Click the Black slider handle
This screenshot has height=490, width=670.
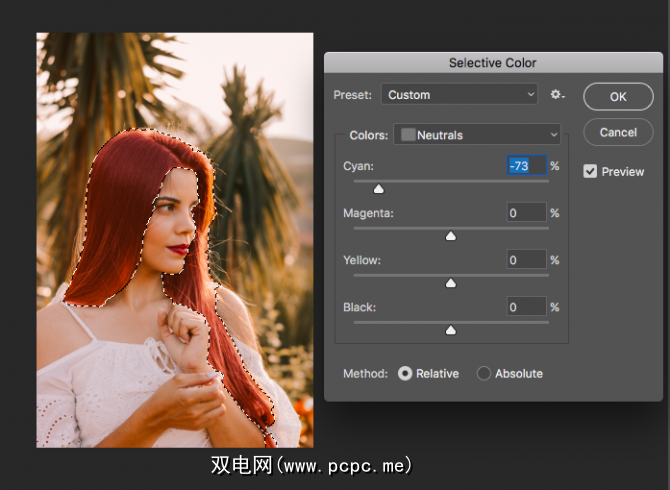tap(450, 330)
